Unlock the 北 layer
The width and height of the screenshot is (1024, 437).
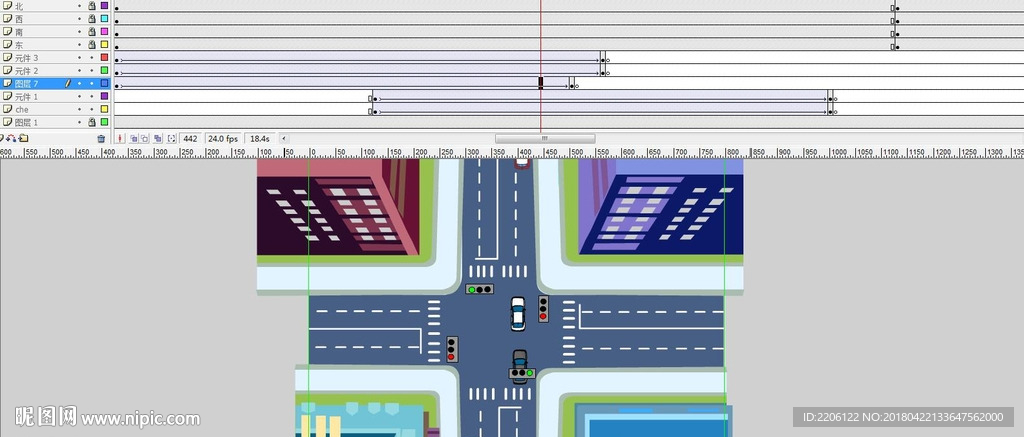click(x=91, y=5)
